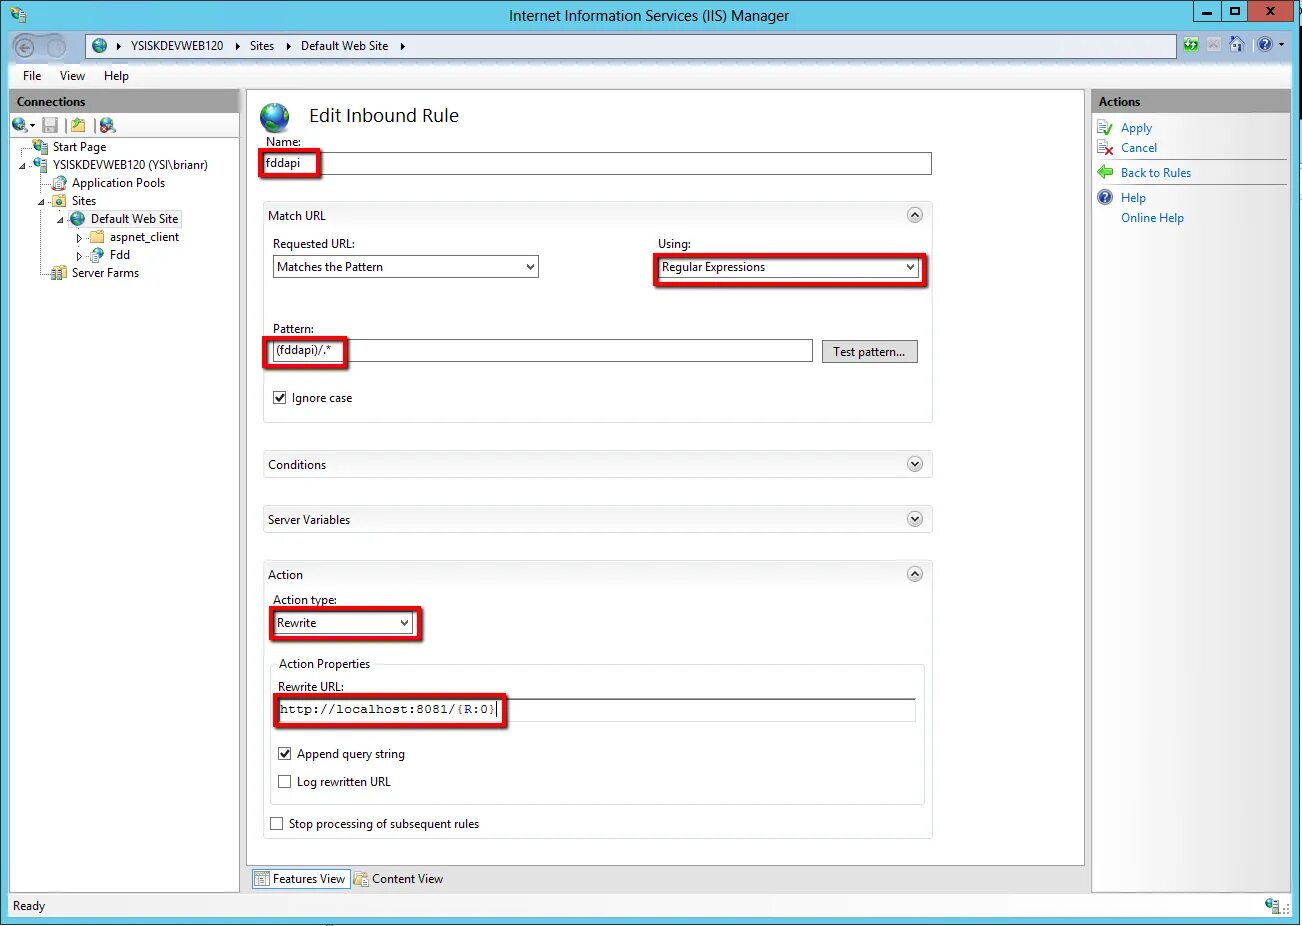
Task: Toggle the Ignore case checkbox
Action: click(x=280, y=398)
